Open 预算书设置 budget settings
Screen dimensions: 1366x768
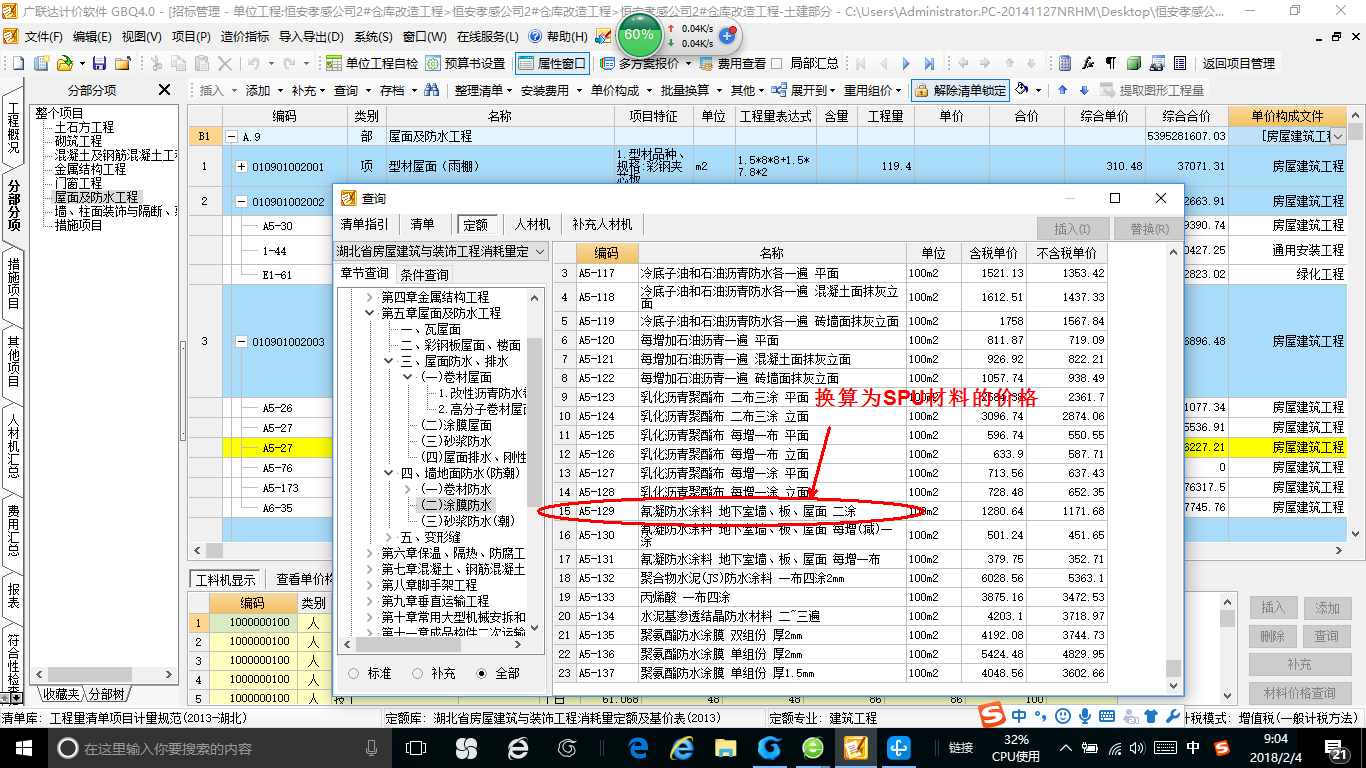[465, 63]
